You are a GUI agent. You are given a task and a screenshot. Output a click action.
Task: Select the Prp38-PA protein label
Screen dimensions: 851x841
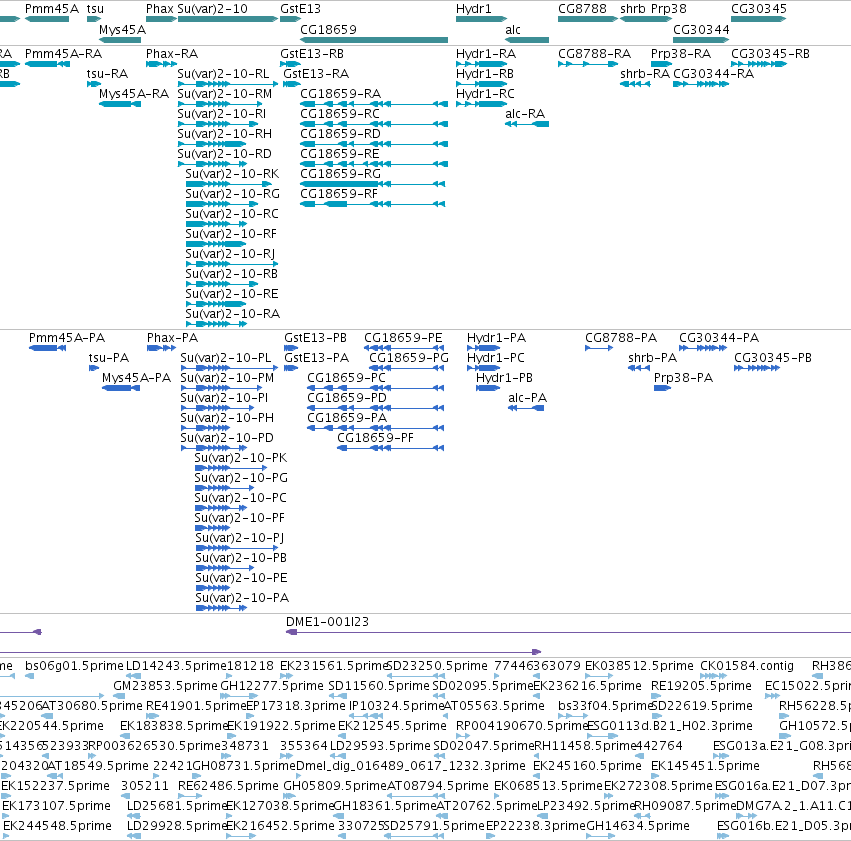[x=683, y=378]
